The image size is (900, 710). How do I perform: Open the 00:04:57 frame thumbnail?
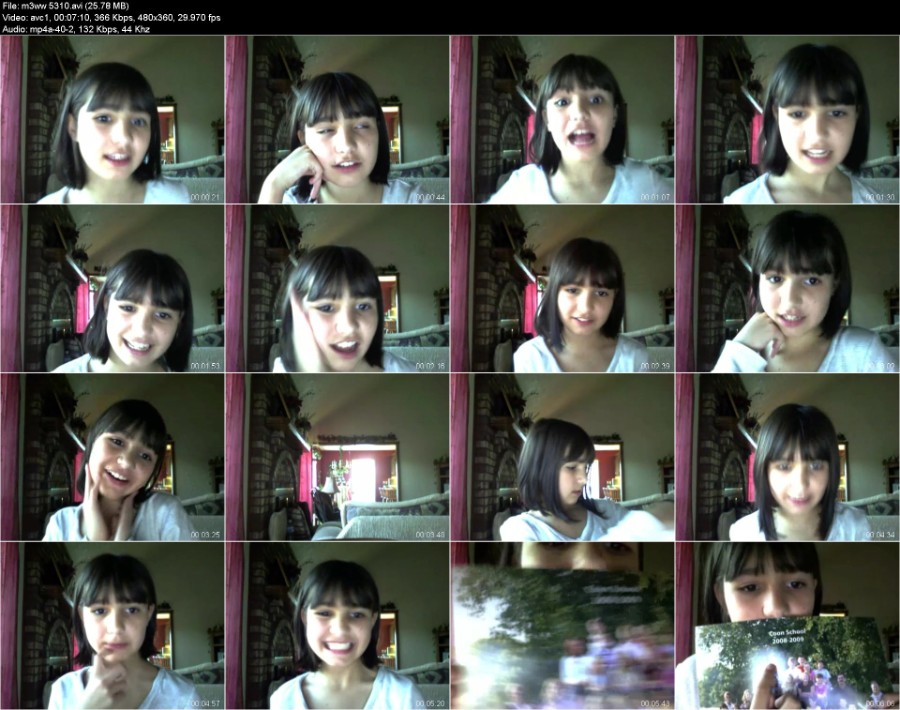[112, 626]
